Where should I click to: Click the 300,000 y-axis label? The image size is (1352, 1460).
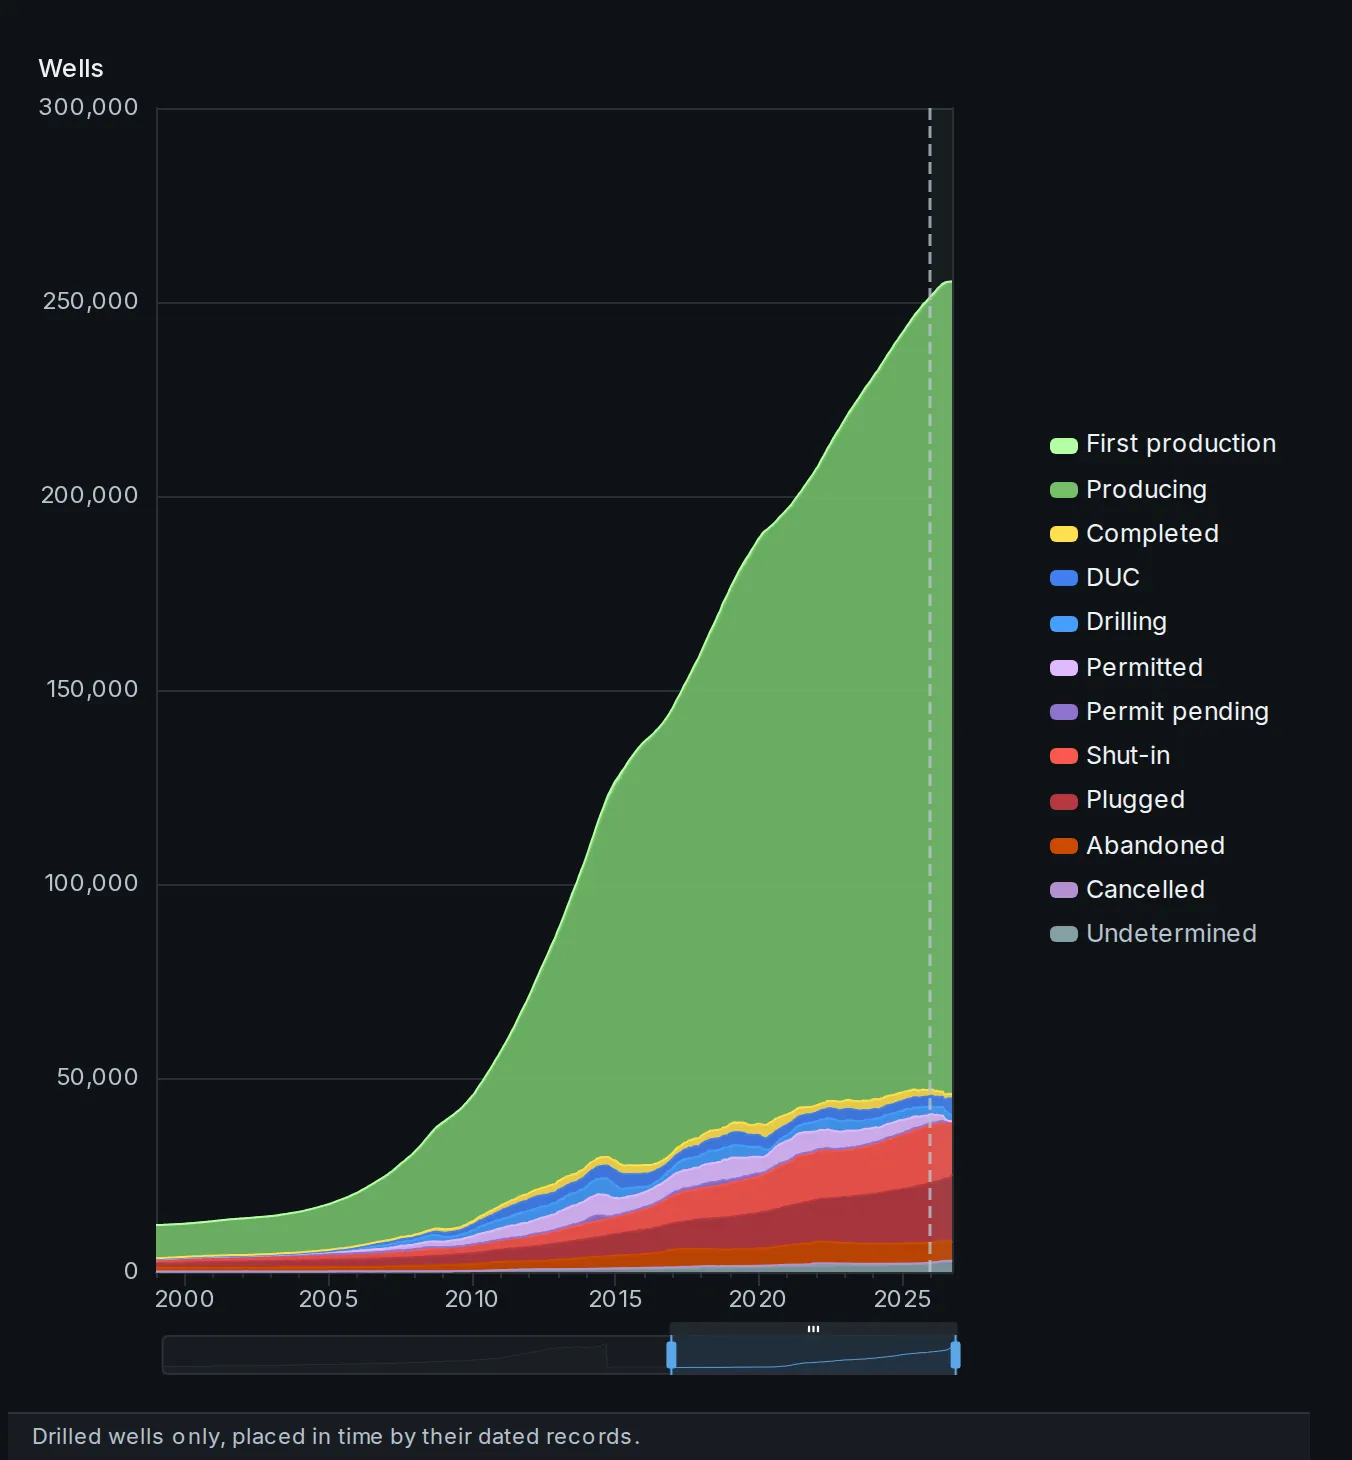(x=88, y=108)
